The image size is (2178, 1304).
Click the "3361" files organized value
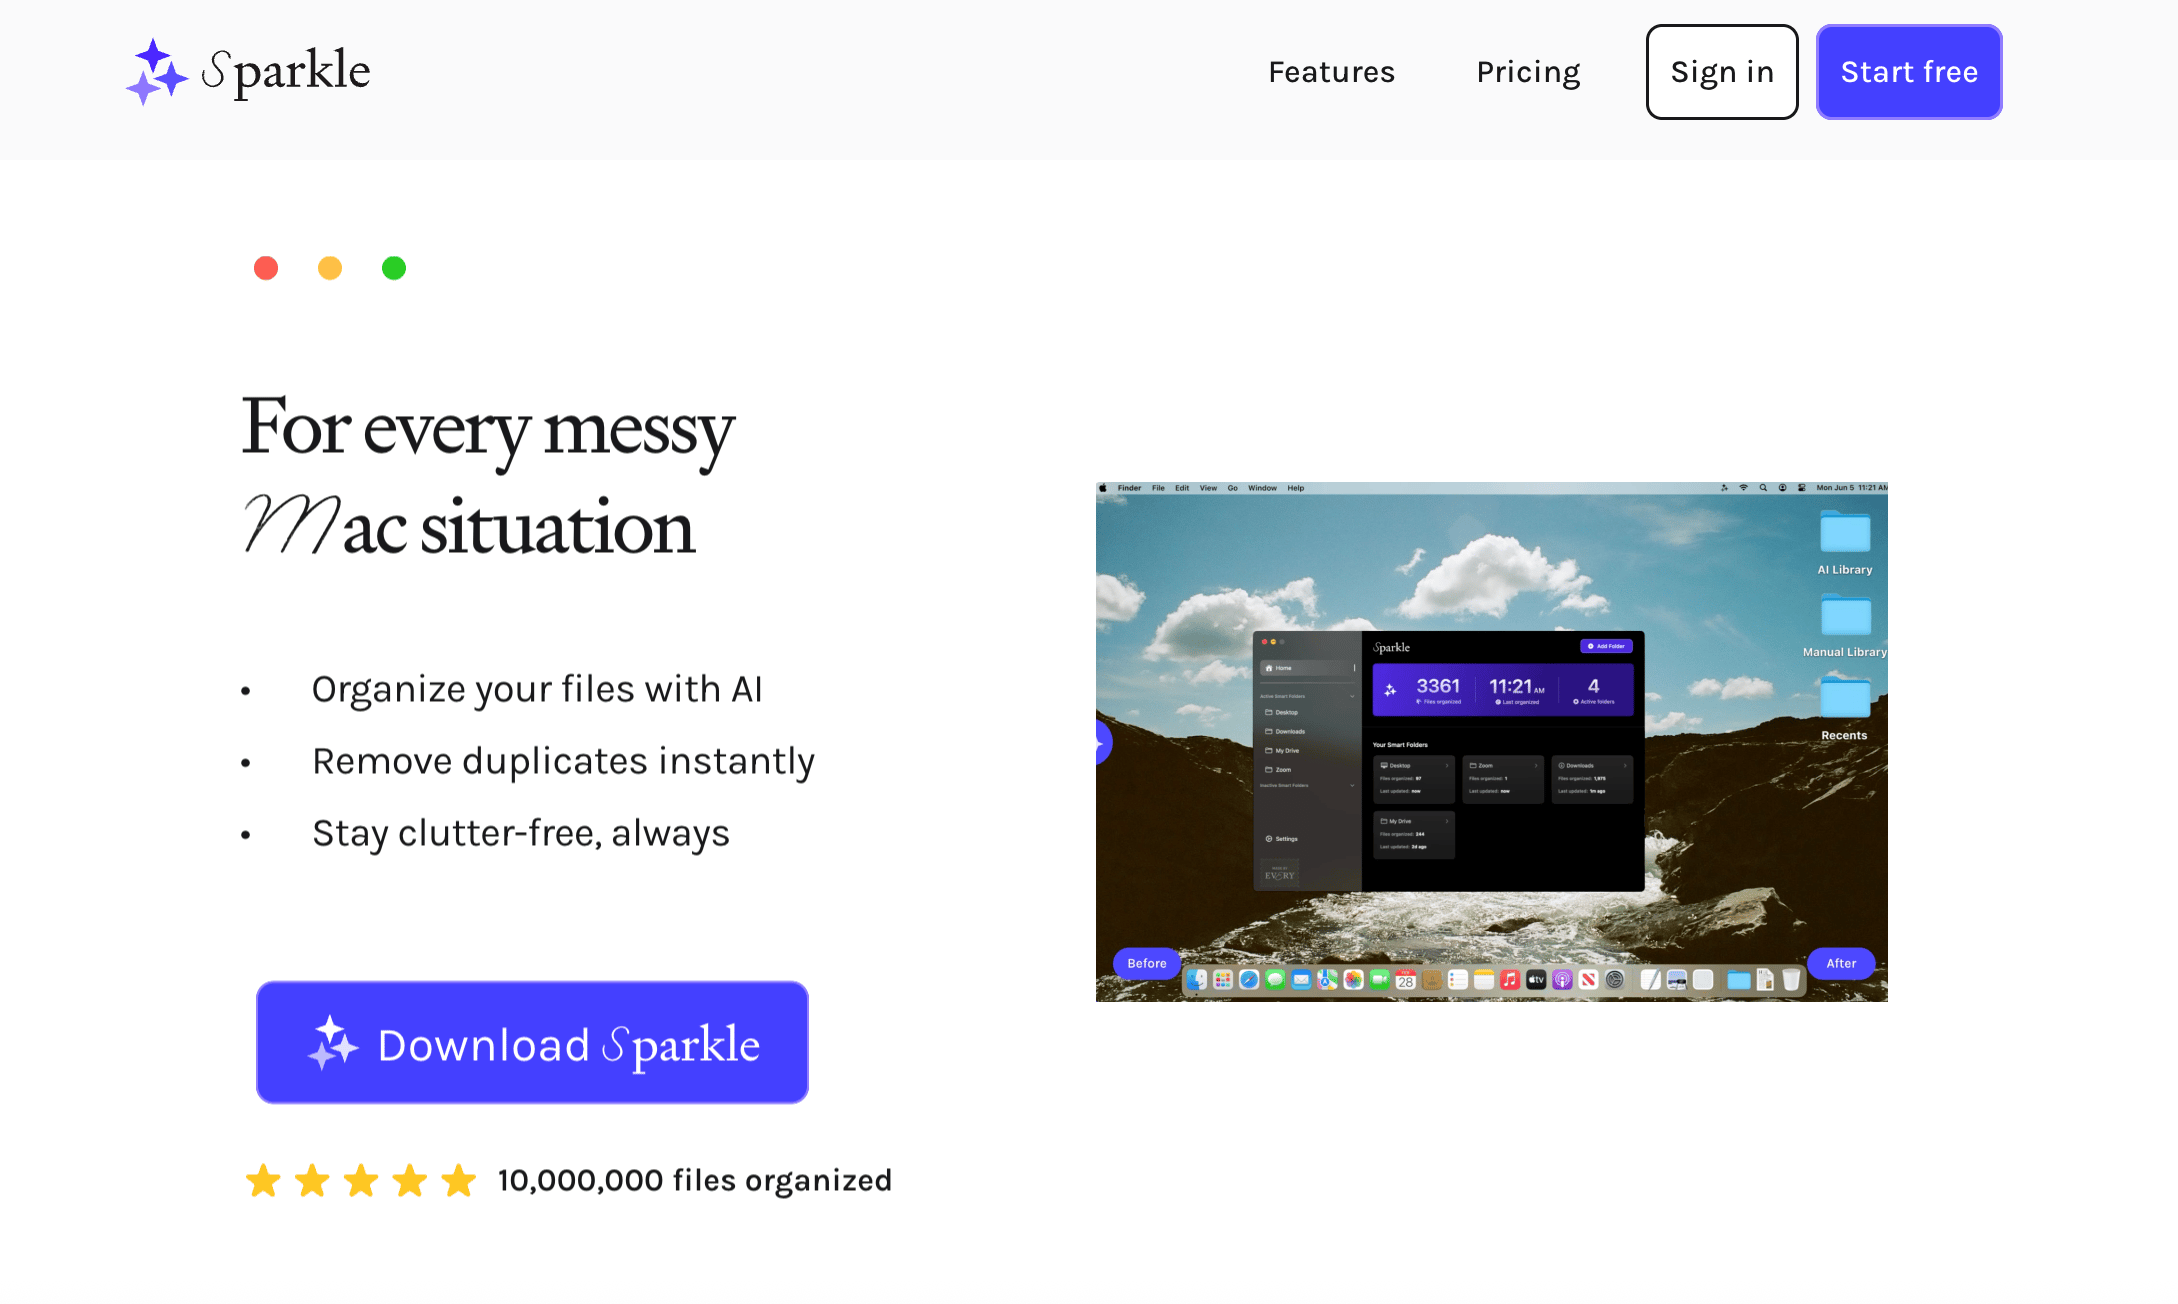pos(1438,686)
